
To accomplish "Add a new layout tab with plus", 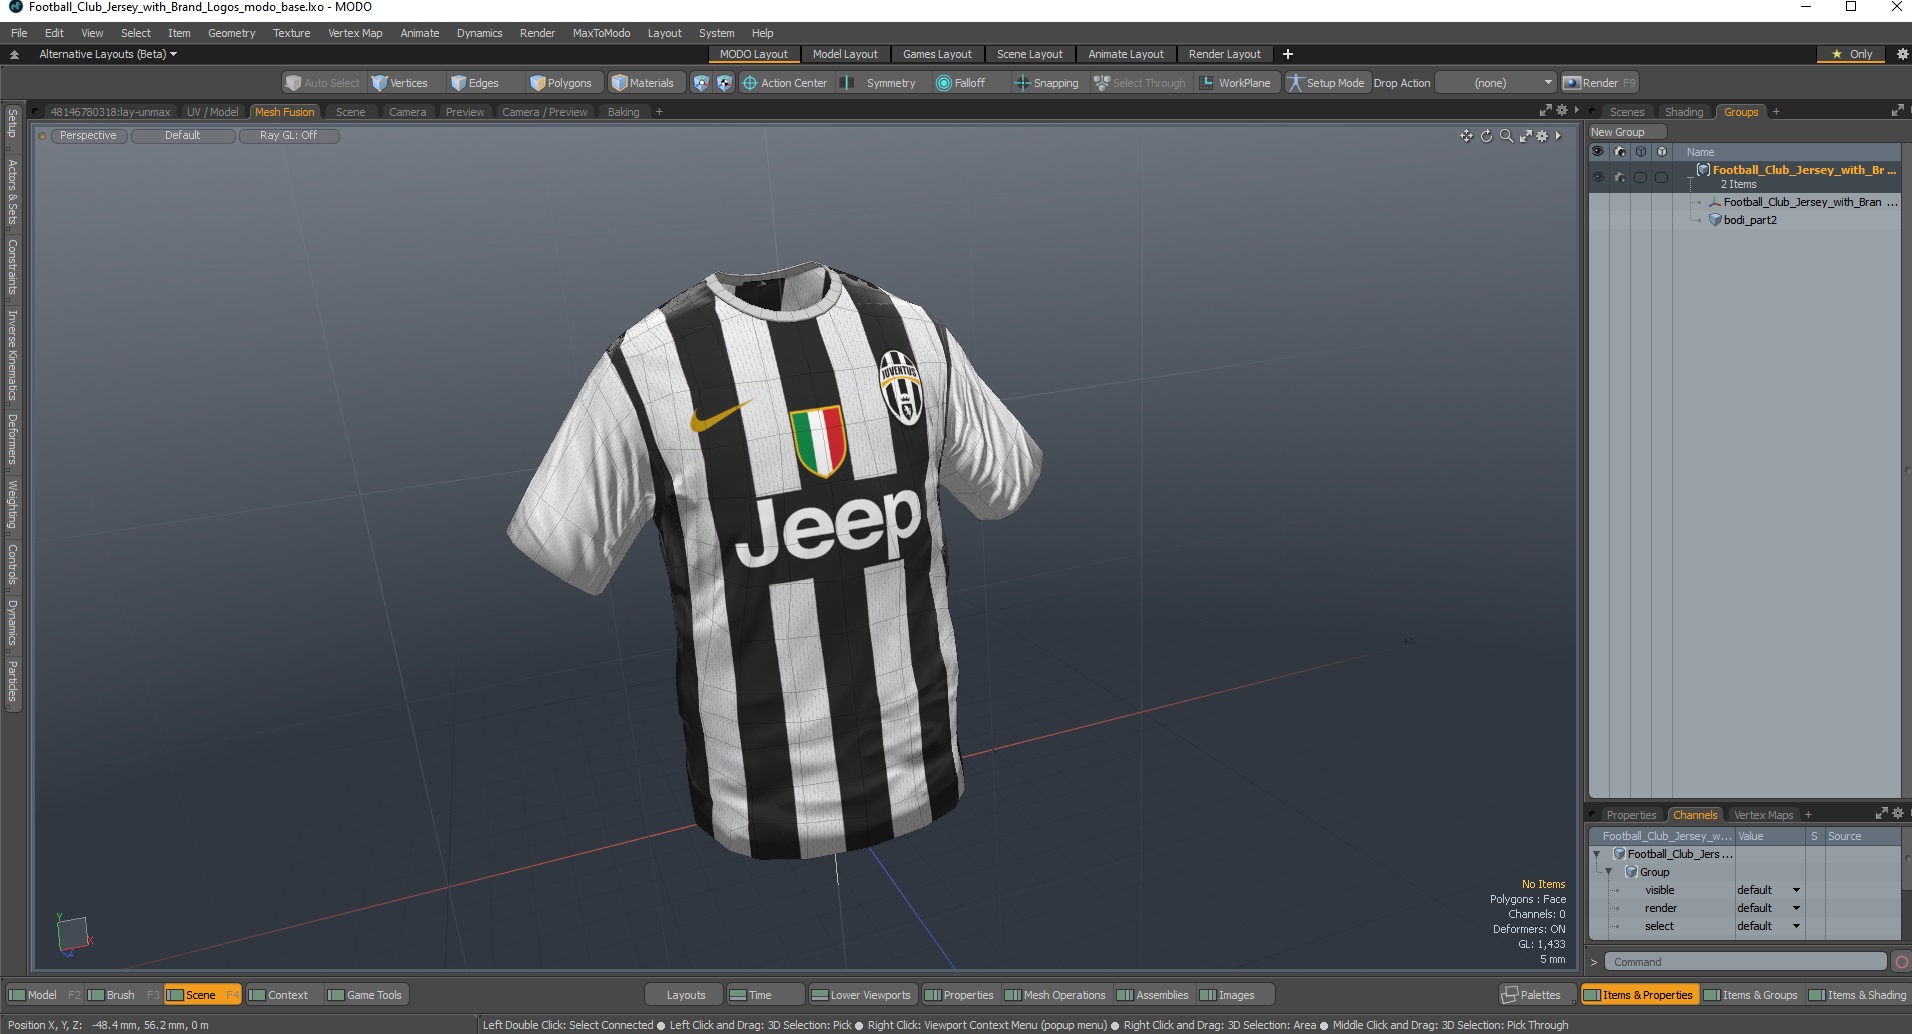I will 1288,54.
